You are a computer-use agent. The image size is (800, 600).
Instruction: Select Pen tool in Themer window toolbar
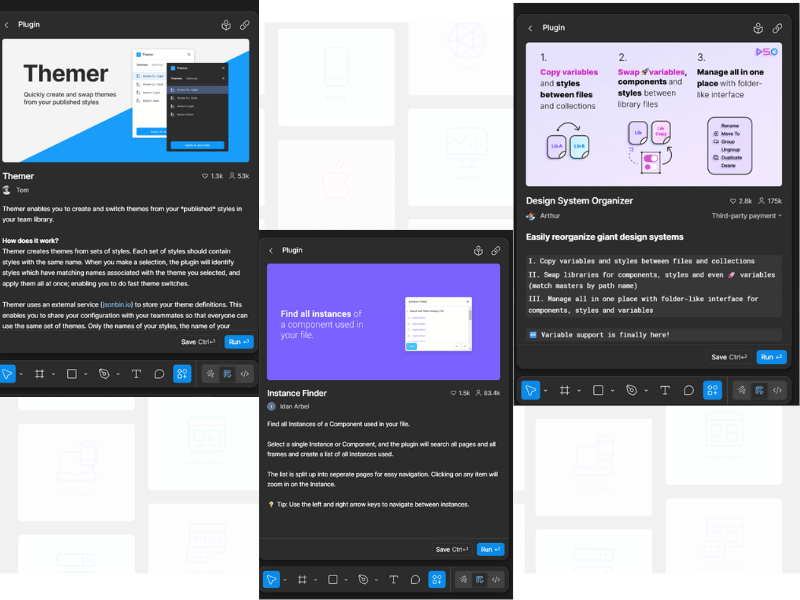coord(104,374)
